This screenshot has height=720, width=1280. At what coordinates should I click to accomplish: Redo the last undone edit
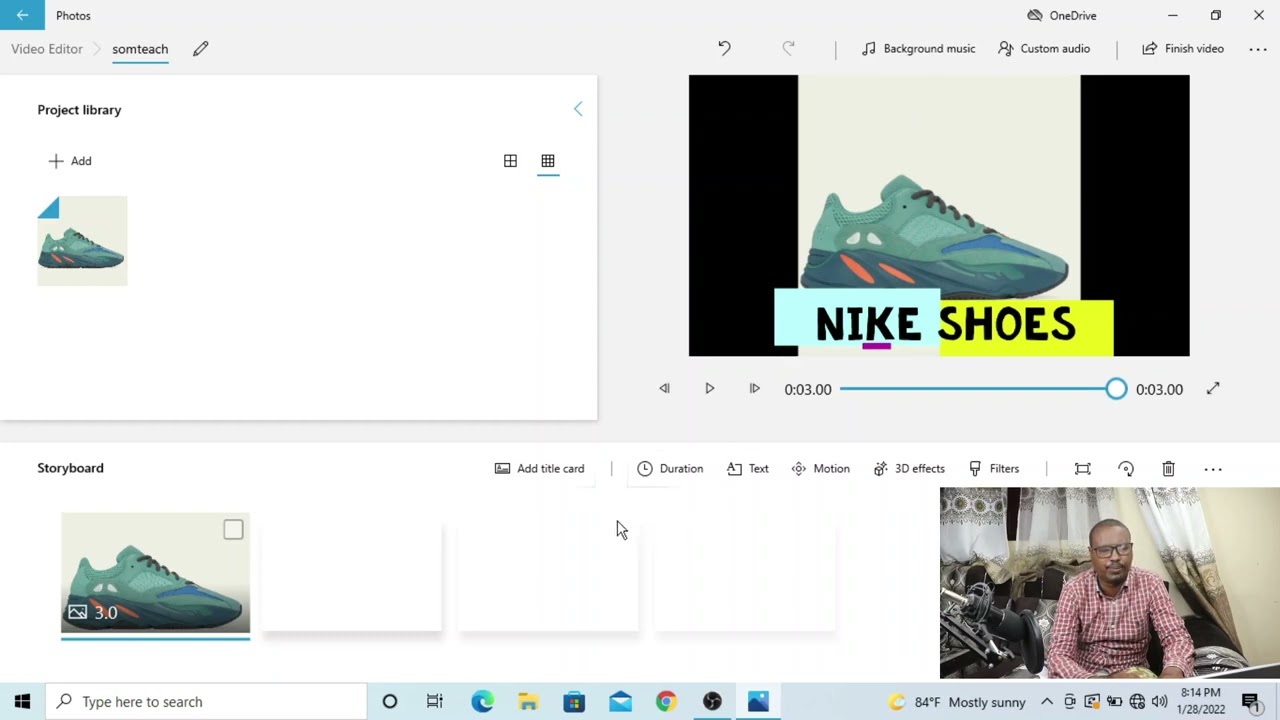point(788,48)
